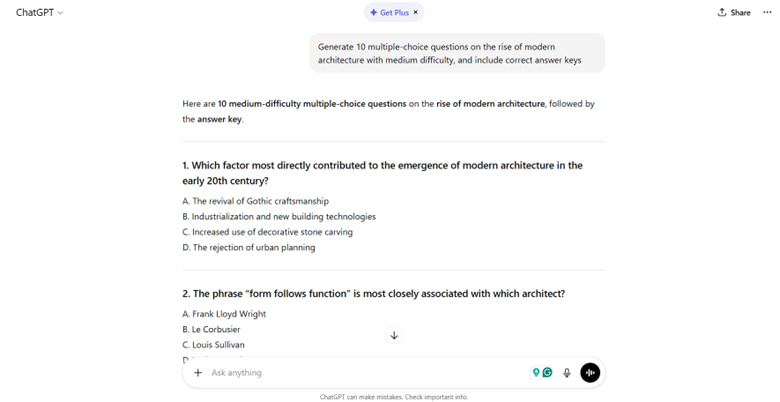Open the ChatGPT model selector dropdown

39,13
